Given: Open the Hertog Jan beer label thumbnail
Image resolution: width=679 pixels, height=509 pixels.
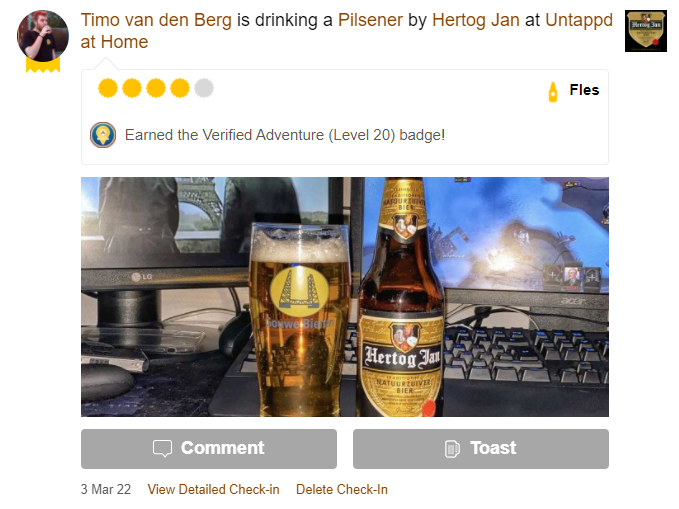Looking at the screenshot, I should 646,31.
